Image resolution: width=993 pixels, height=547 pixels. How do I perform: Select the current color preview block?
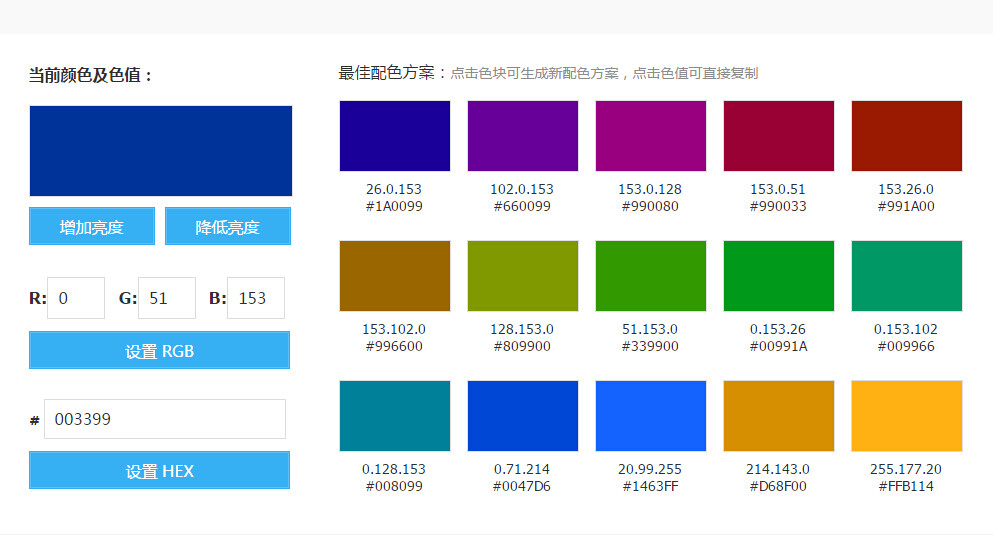point(161,151)
